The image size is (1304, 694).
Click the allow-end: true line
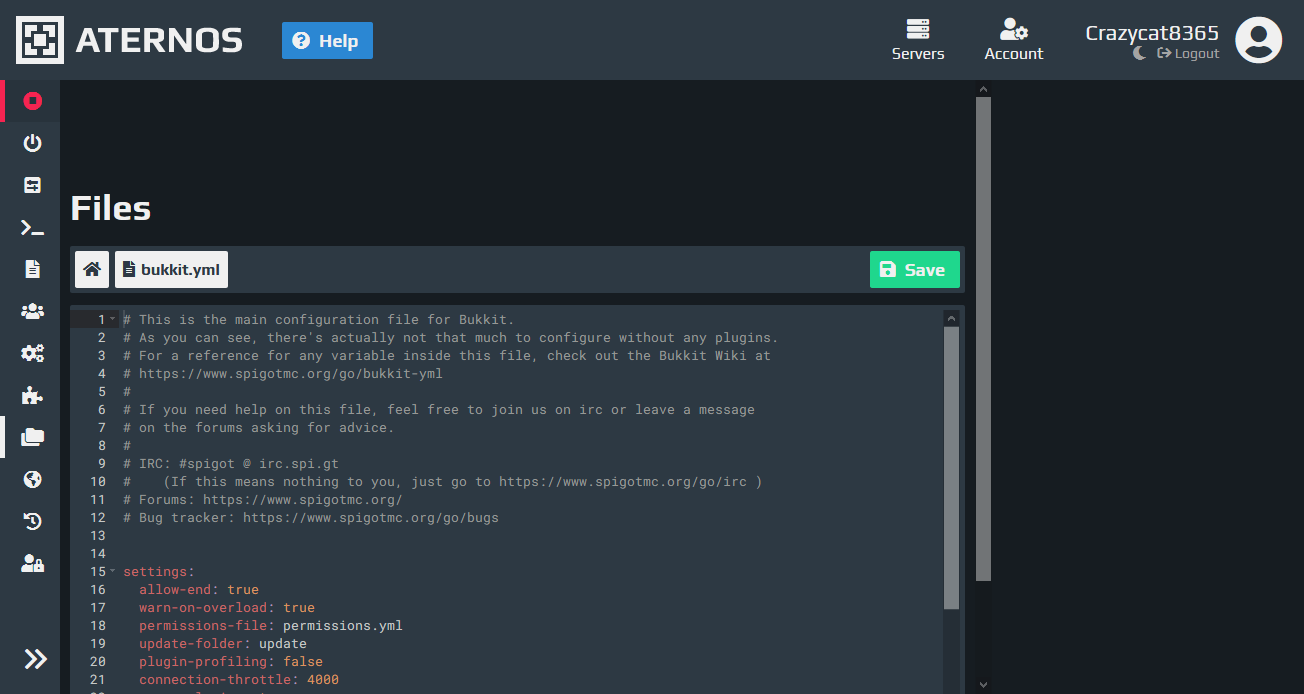pyautogui.click(x=199, y=590)
